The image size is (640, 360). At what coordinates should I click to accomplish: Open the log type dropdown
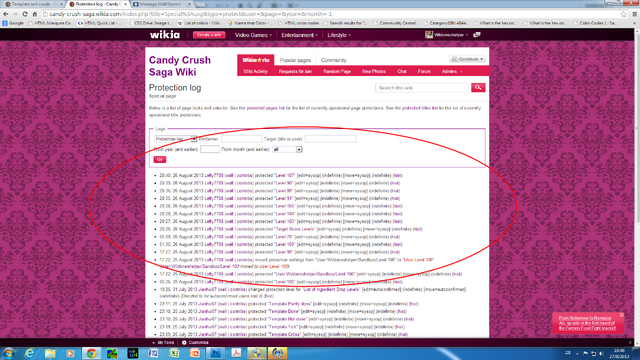[175, 139]
